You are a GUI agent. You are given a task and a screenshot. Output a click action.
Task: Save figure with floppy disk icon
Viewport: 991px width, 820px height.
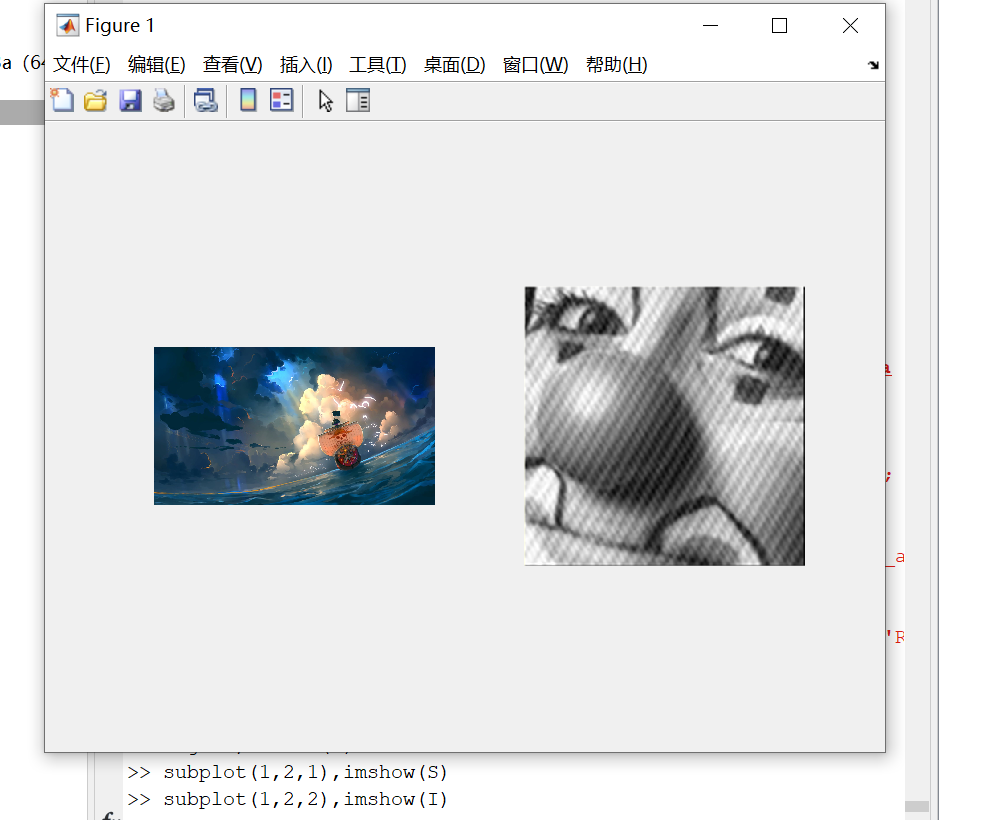(x=130, y=101)
